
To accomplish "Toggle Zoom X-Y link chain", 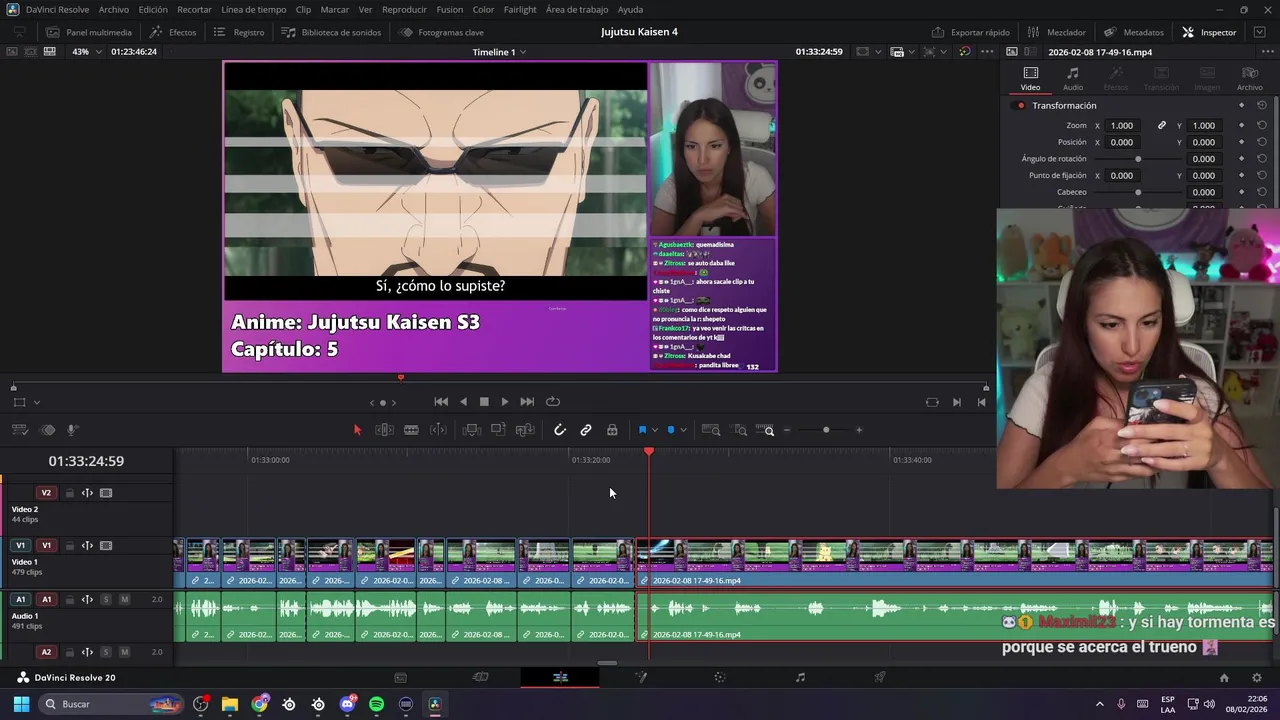I will [x=1161, y=126].
